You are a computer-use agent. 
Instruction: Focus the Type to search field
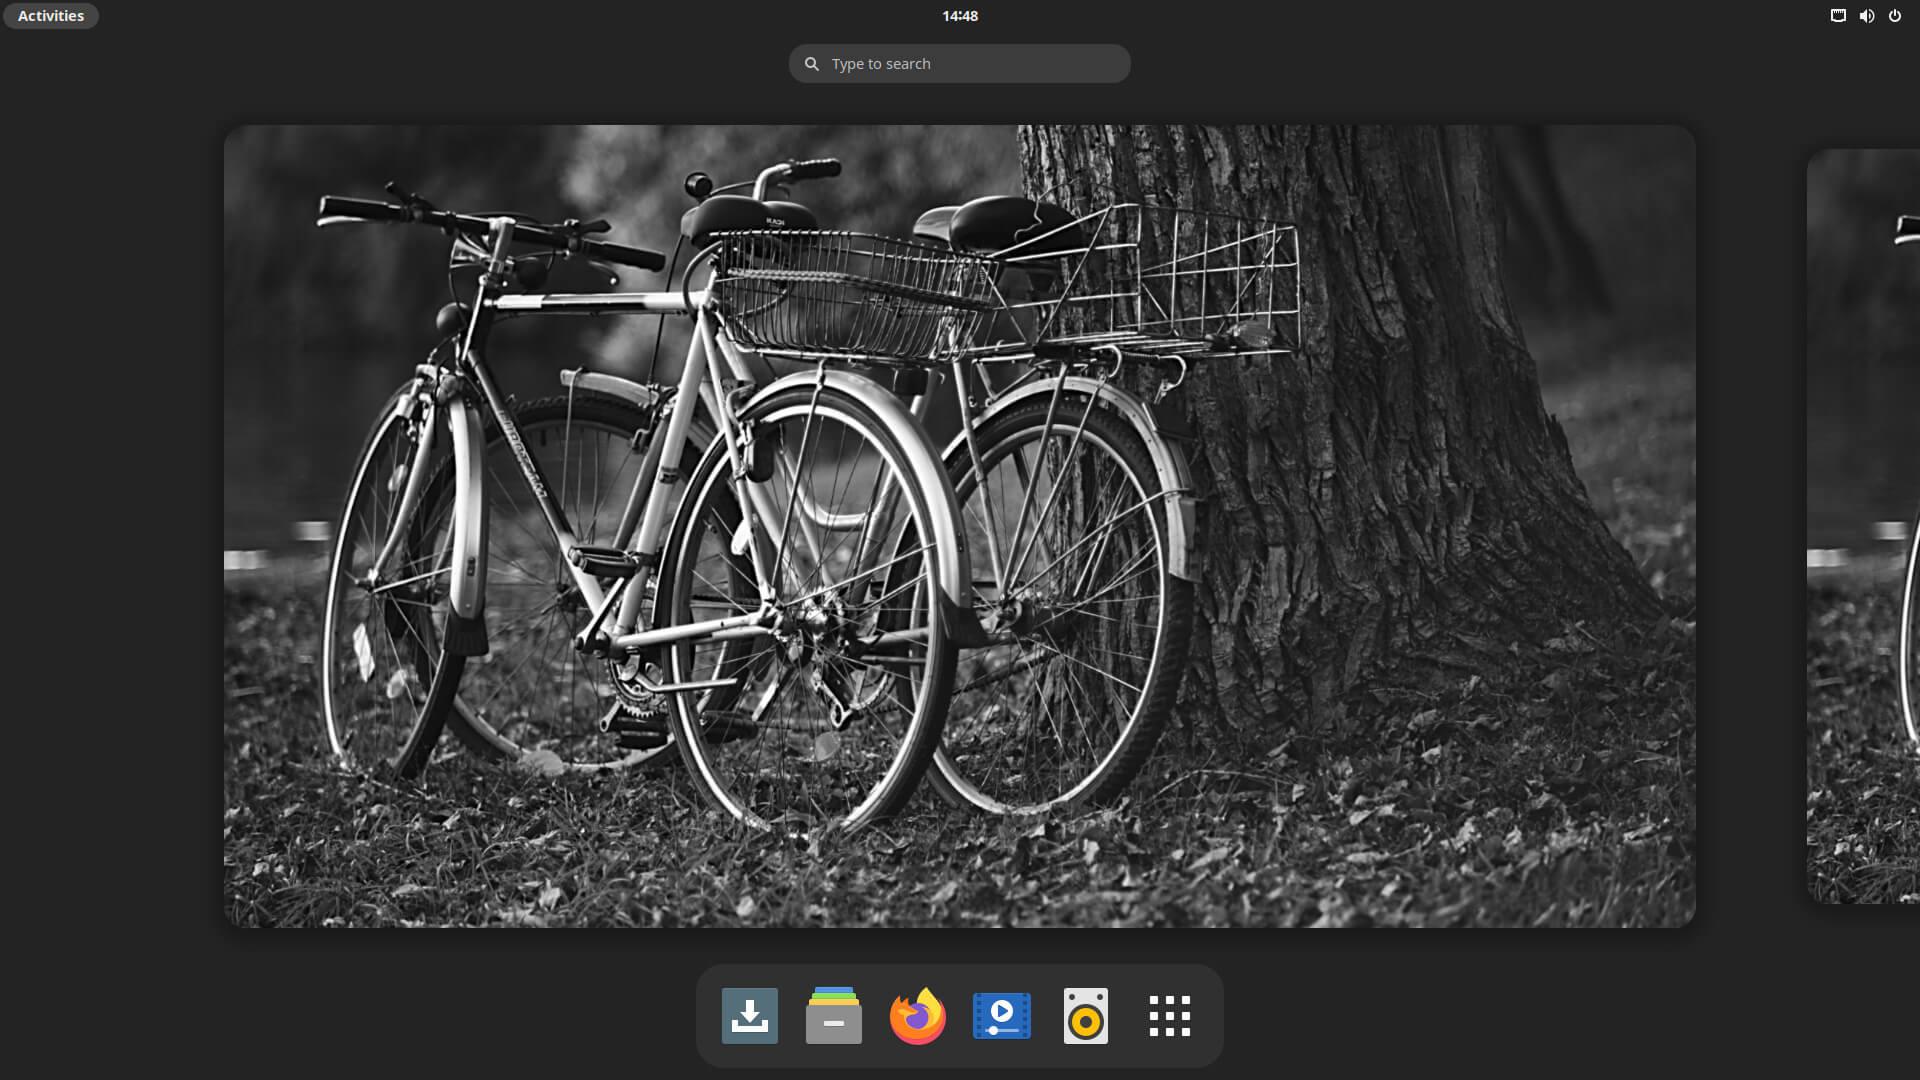pos(960,63)
